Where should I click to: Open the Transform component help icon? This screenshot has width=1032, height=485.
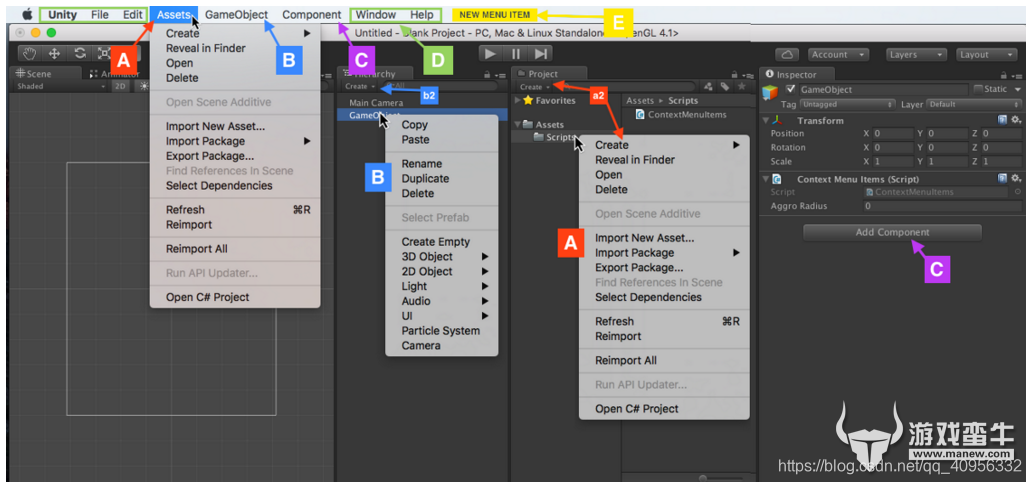1002,120
